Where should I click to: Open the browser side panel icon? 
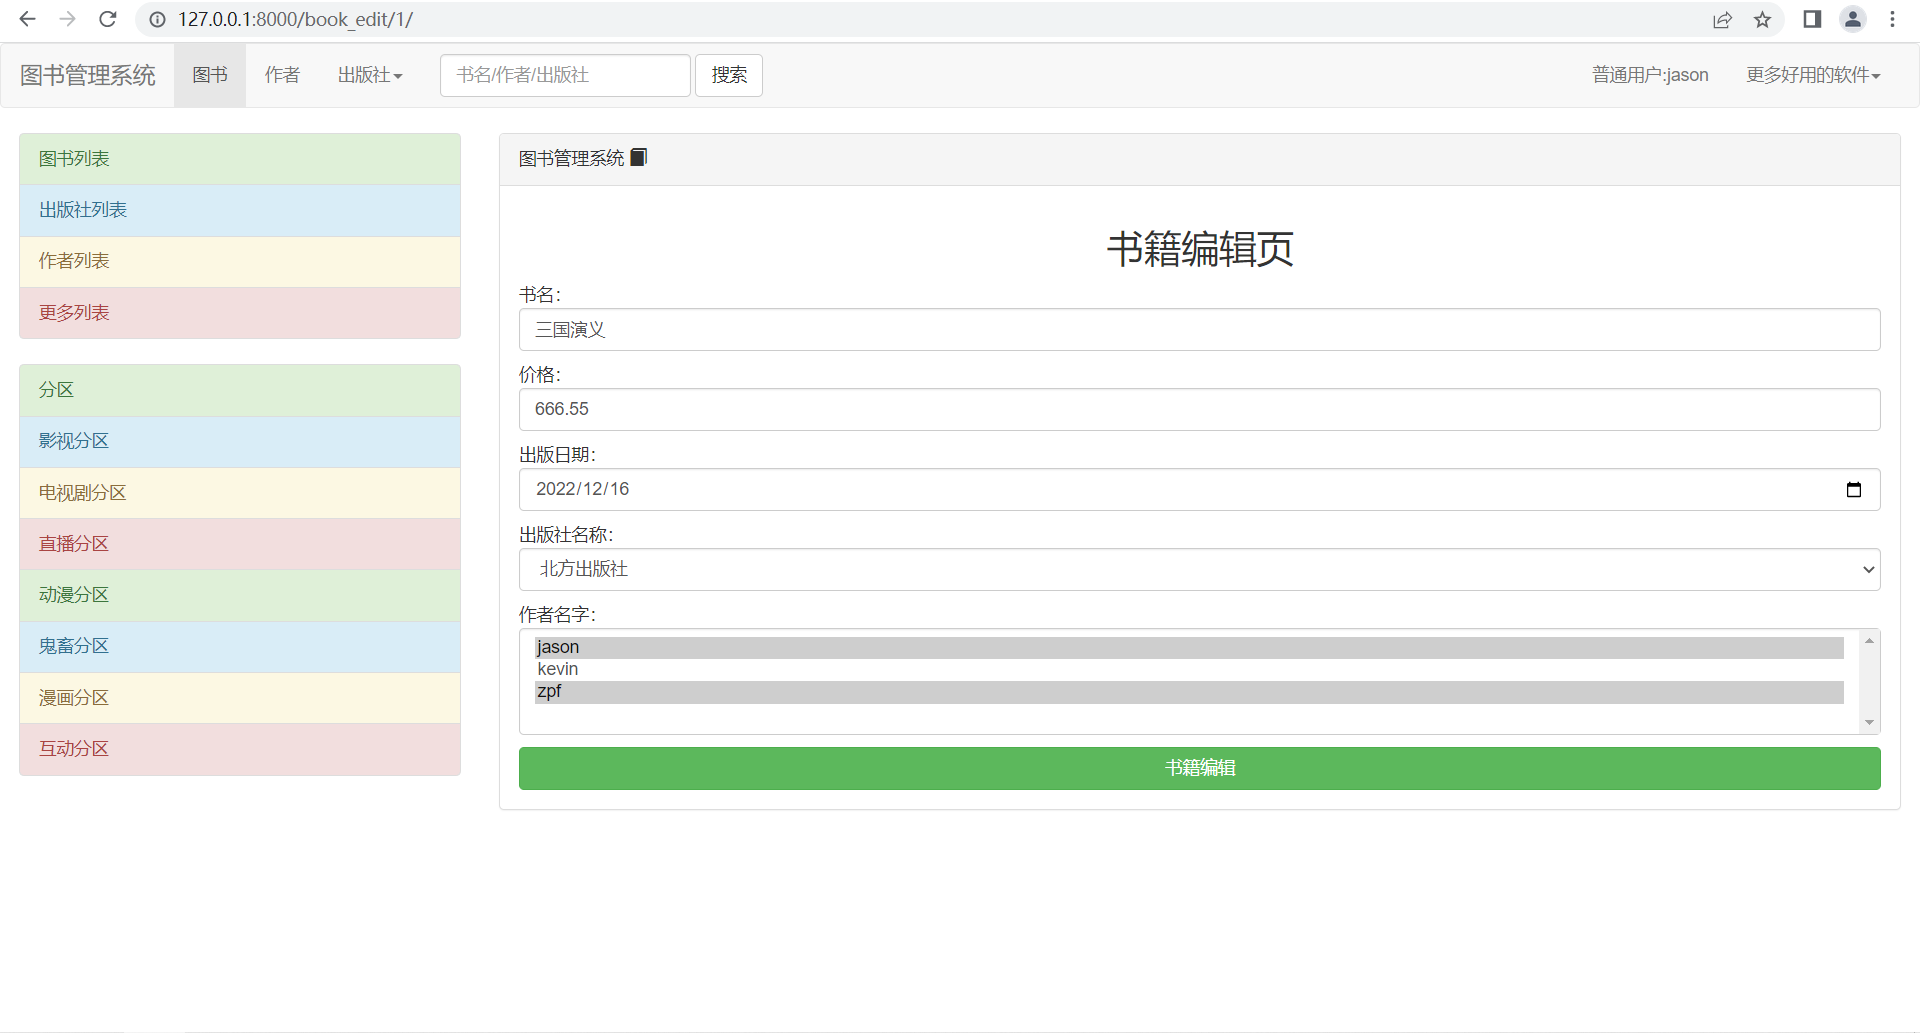[1812, 19]
